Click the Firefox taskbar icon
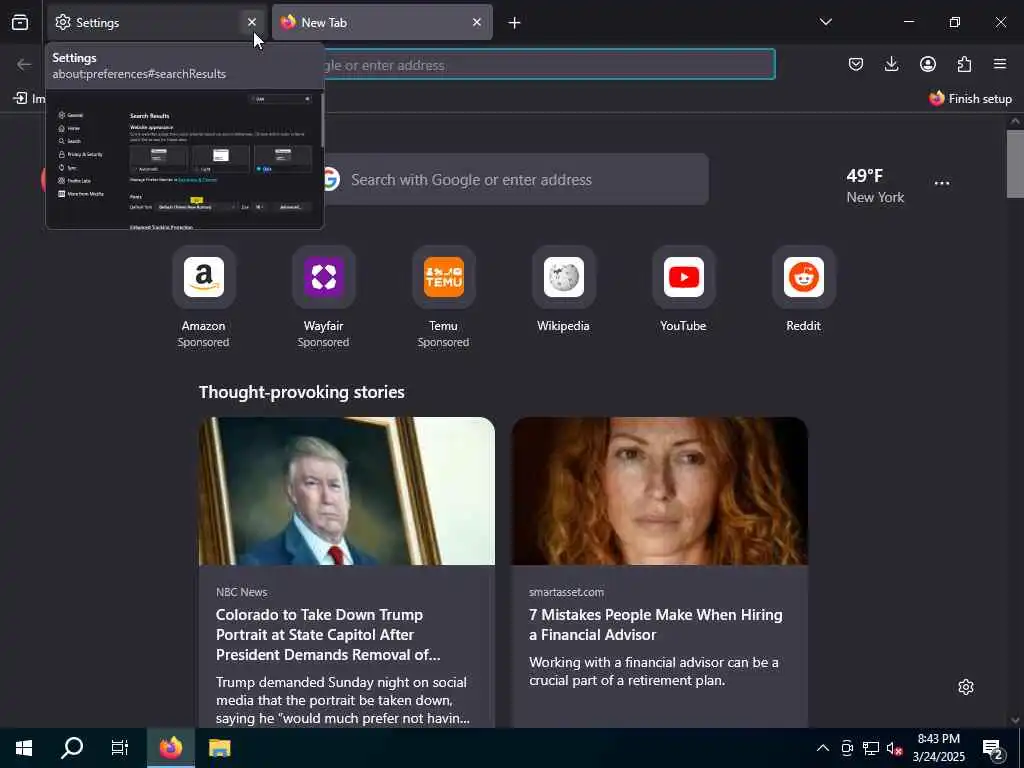This screenshot has width=1024, height=768. pyautogui.click(x=170, y=748)
